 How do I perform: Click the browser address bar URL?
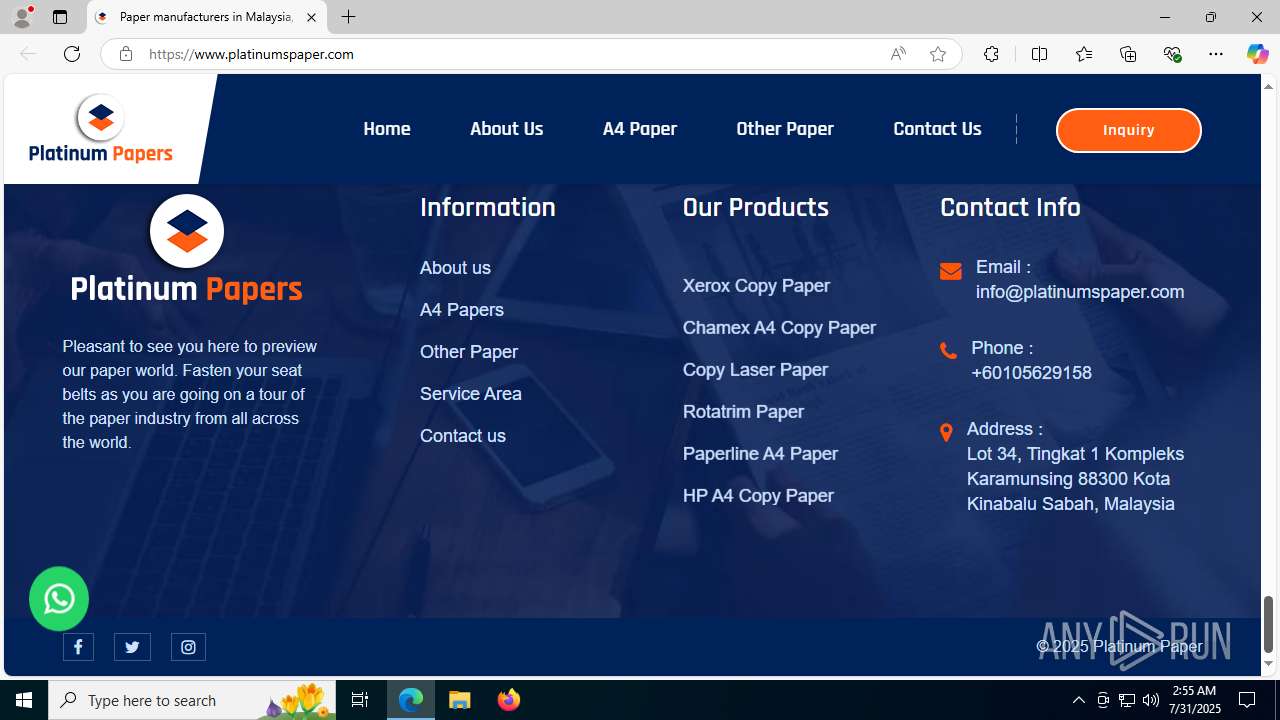(x=251, y=54)
